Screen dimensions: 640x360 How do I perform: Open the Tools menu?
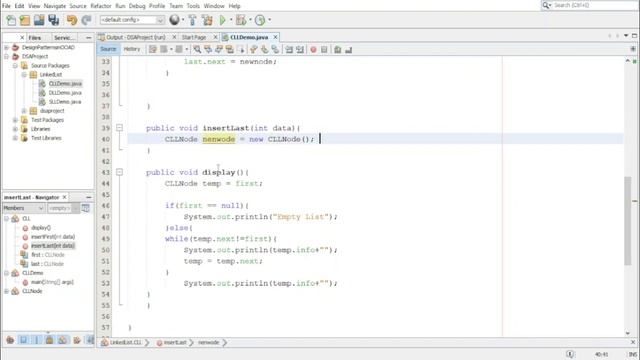193,6
